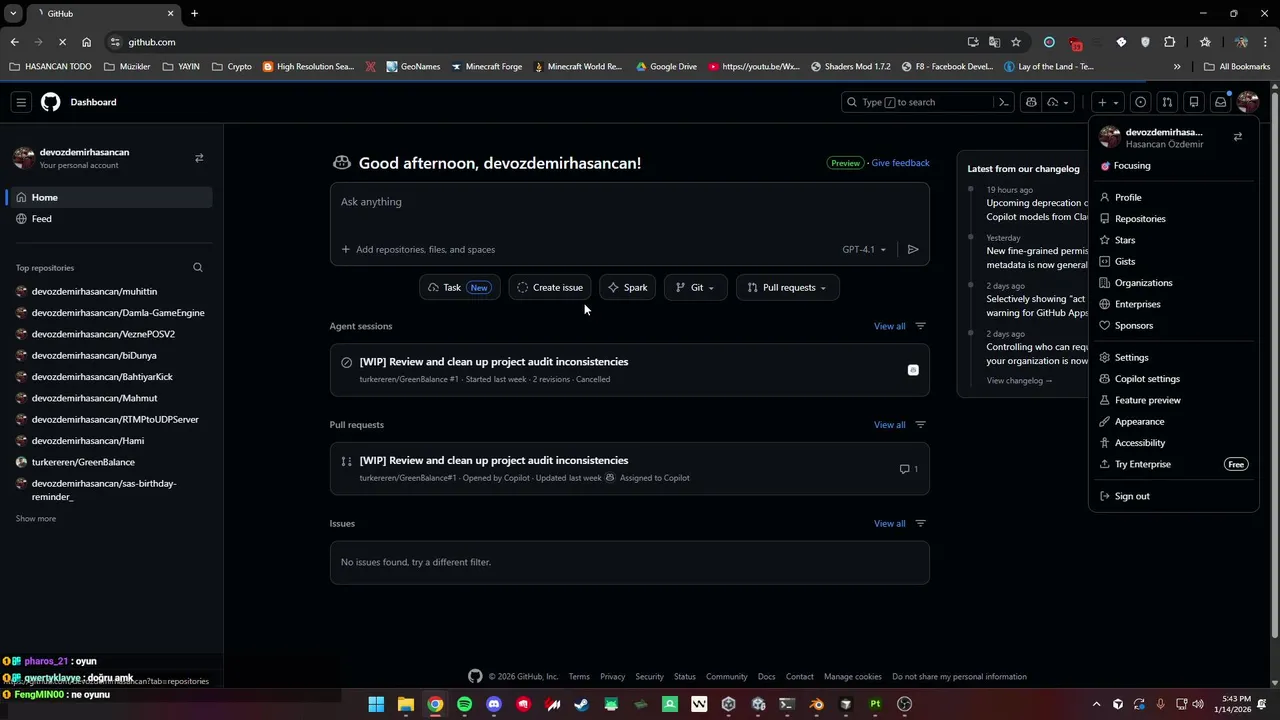The width and height of the screenshot is (1280, 720).
Task: Open Profile from the user menu
Action: pos(1173,198)
